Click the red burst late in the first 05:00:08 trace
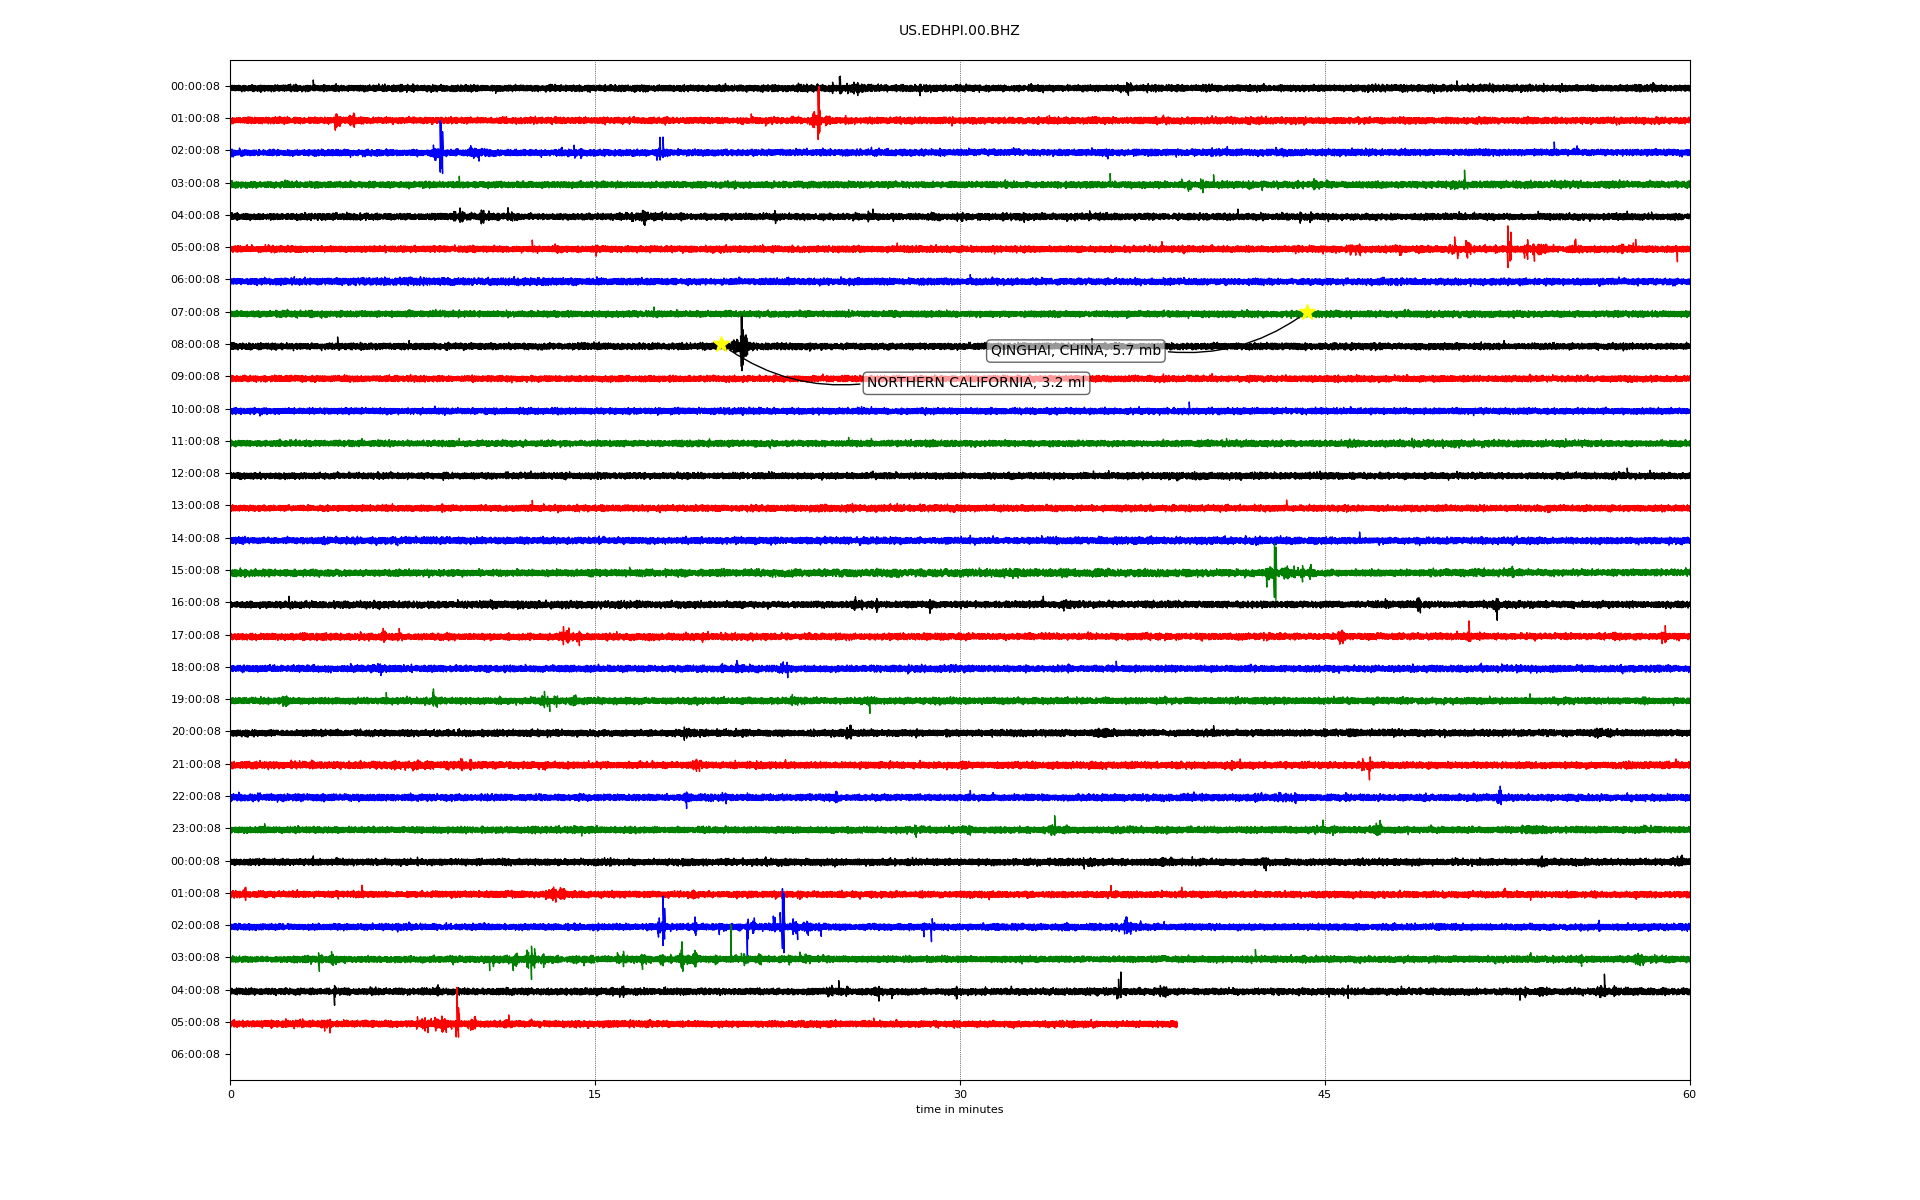The width and height of the screenshot is (1920, 1200). pyautogui.click(x=1509, y=246)
